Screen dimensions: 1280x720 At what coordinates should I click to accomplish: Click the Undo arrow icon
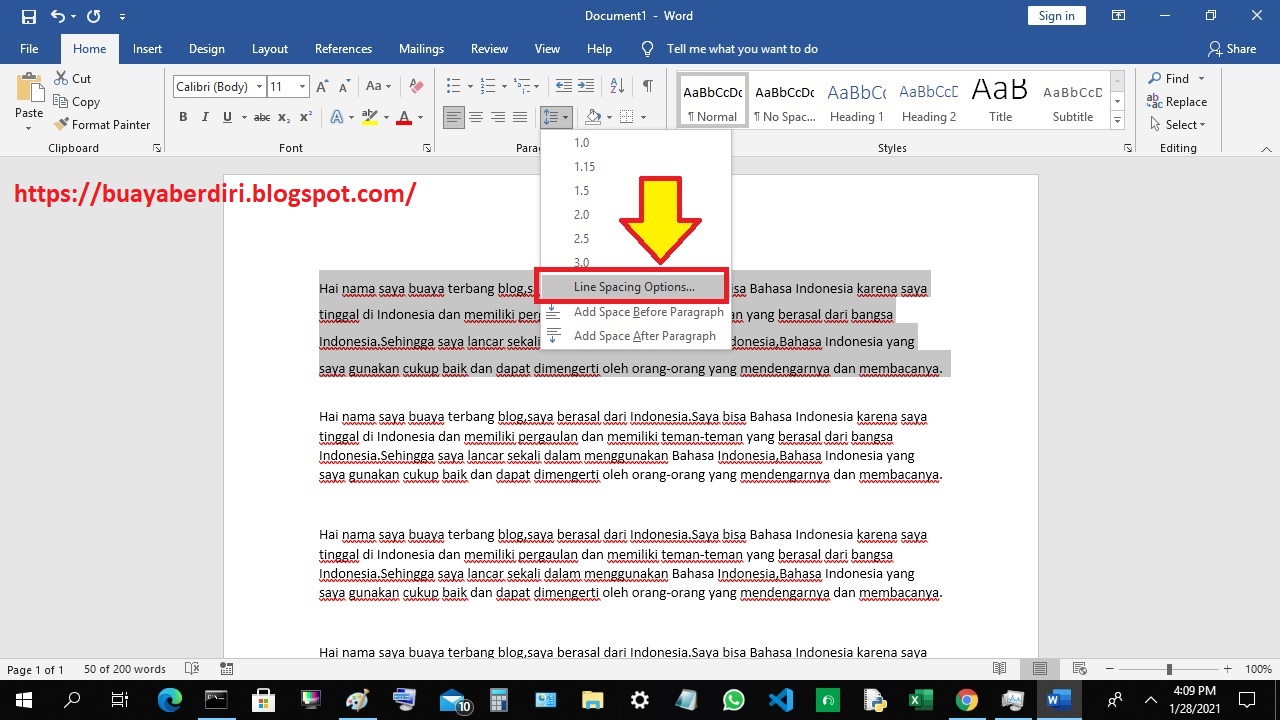coord(57,16)
